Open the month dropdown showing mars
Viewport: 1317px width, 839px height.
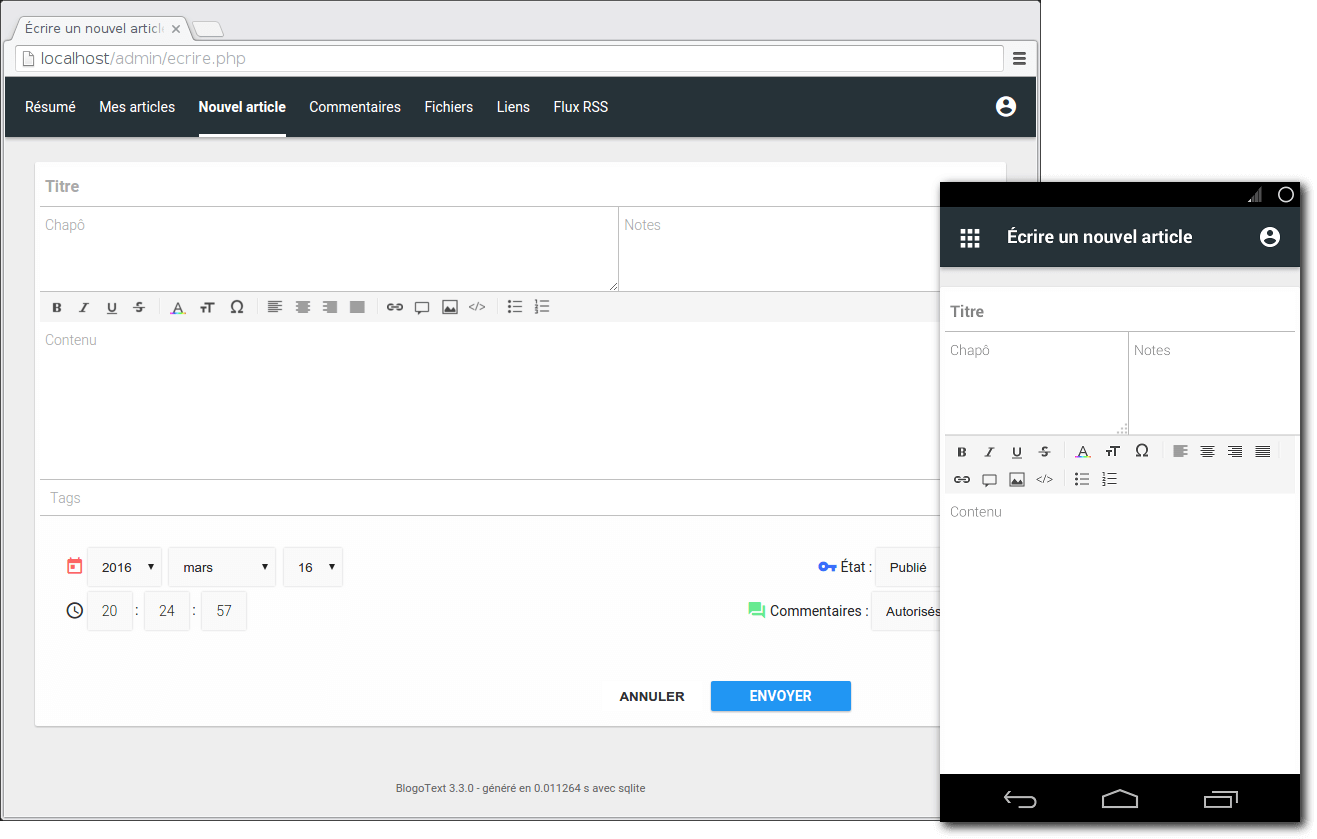click(x=221, y=567)
